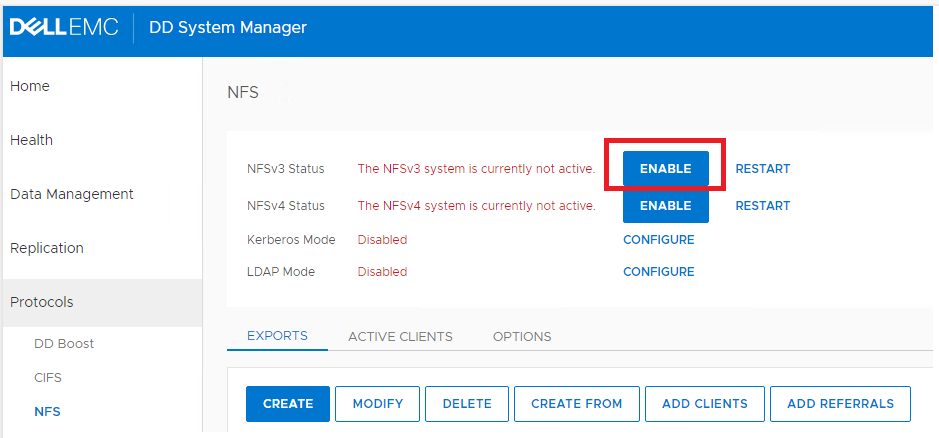Open the Options tab

[x=522, y=336]
